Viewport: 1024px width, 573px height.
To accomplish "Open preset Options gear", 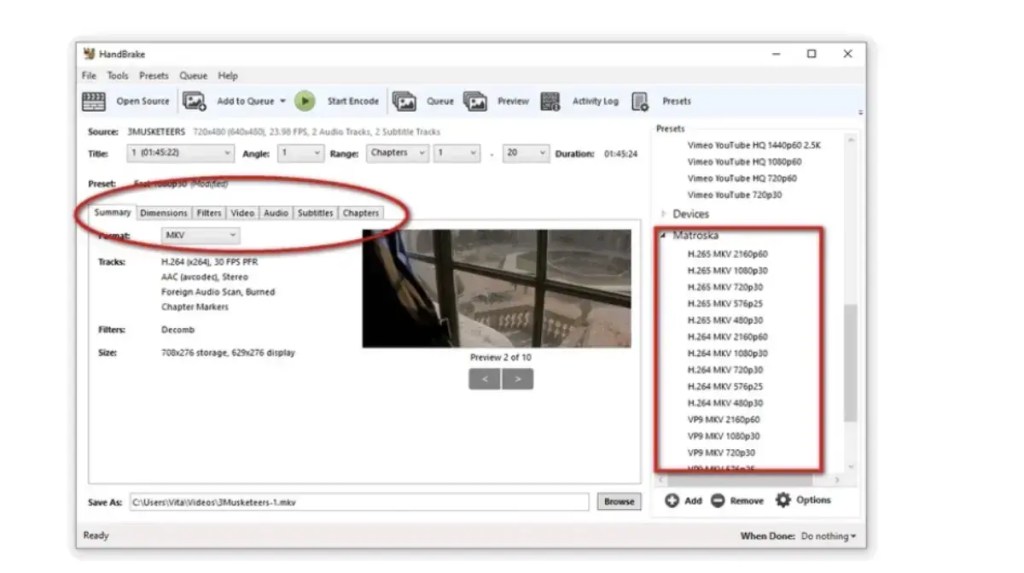I will tap(783, 500).
